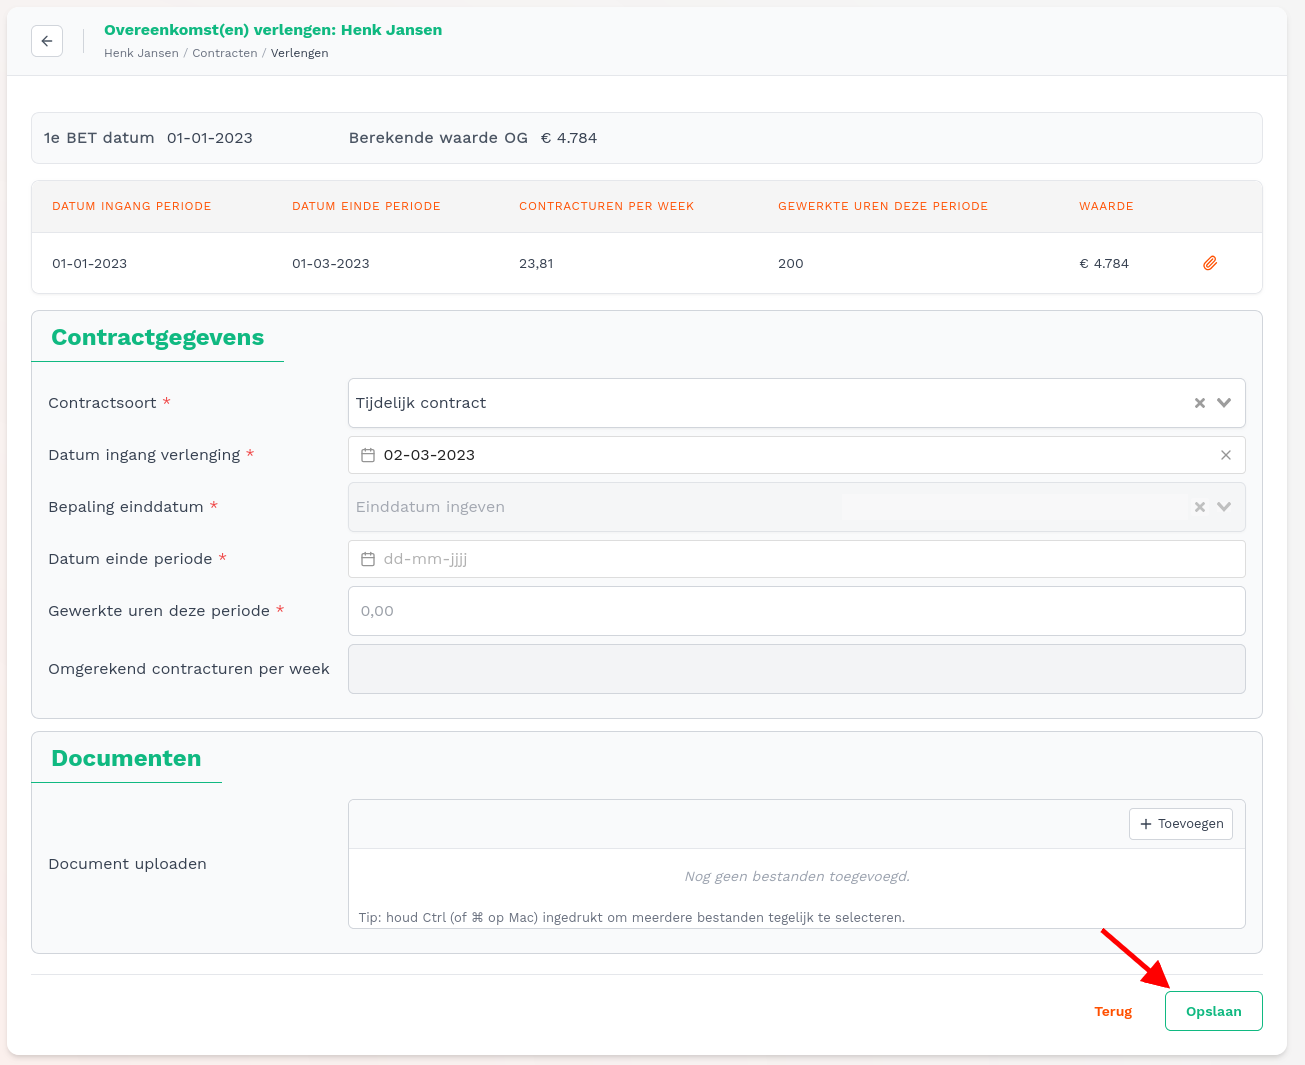Click the Gewerkte uren deze periode input
This screenshot has width=1305, height=1065.
click(x=797, y=611)
